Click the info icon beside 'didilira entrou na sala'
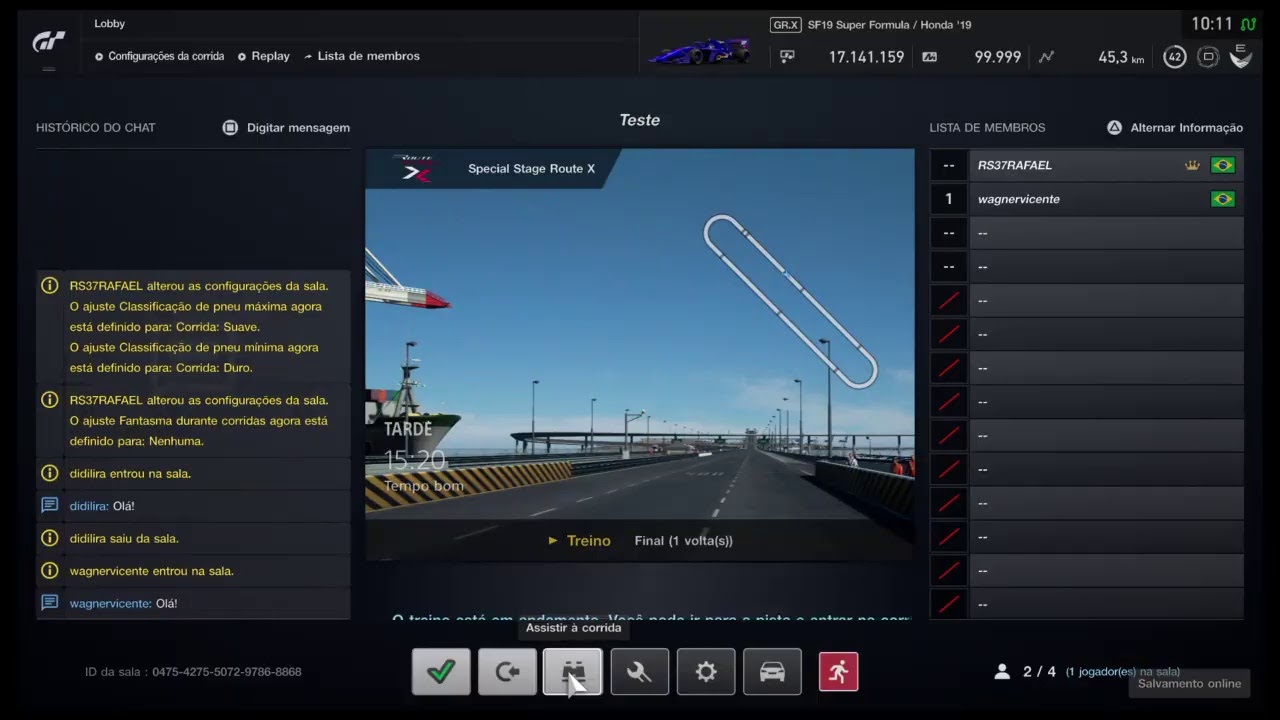Image resolution: width=1280 pixels, height=720 pixels. pos(49,474)
